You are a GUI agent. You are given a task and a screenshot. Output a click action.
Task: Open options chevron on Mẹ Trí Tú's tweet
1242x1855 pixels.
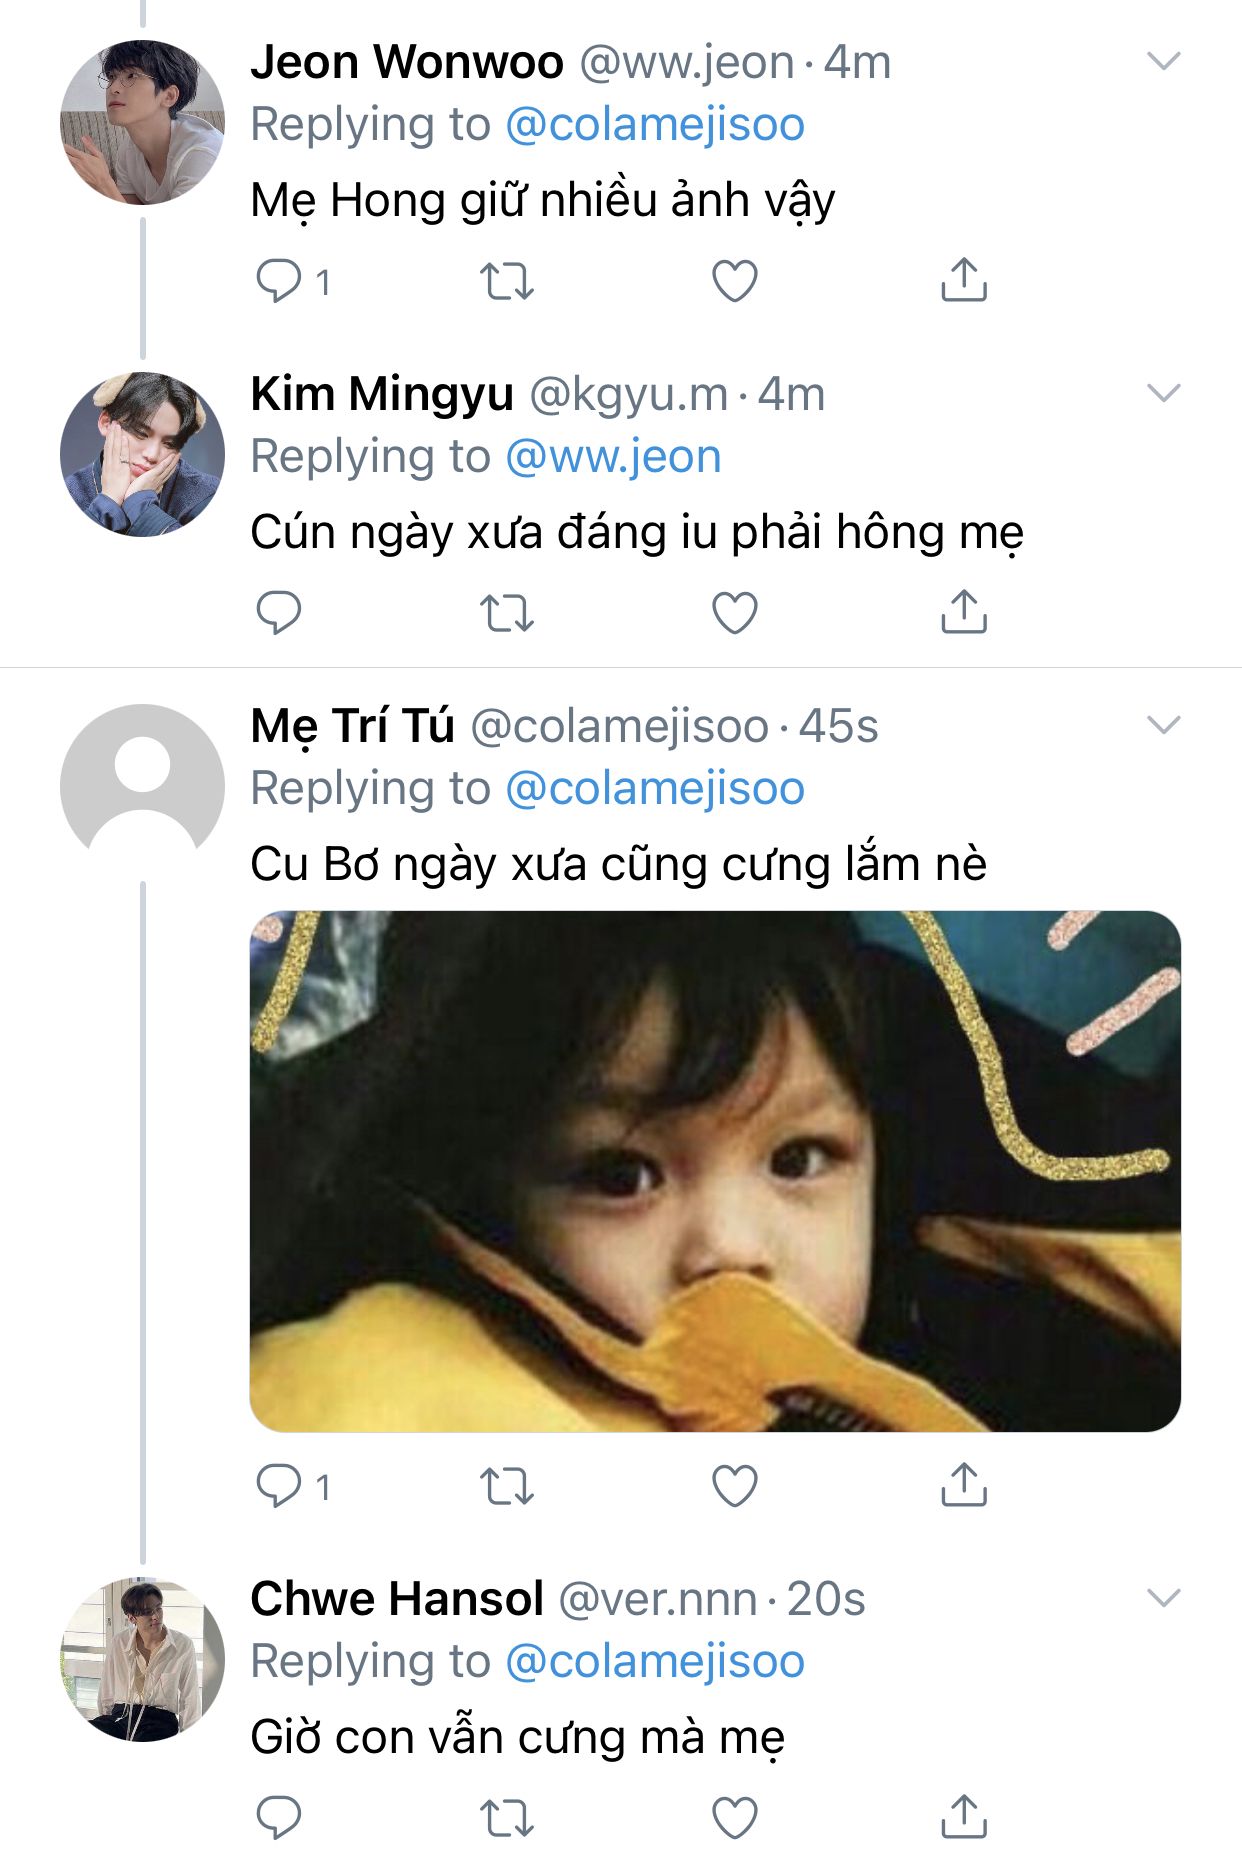pos(1164,726)
